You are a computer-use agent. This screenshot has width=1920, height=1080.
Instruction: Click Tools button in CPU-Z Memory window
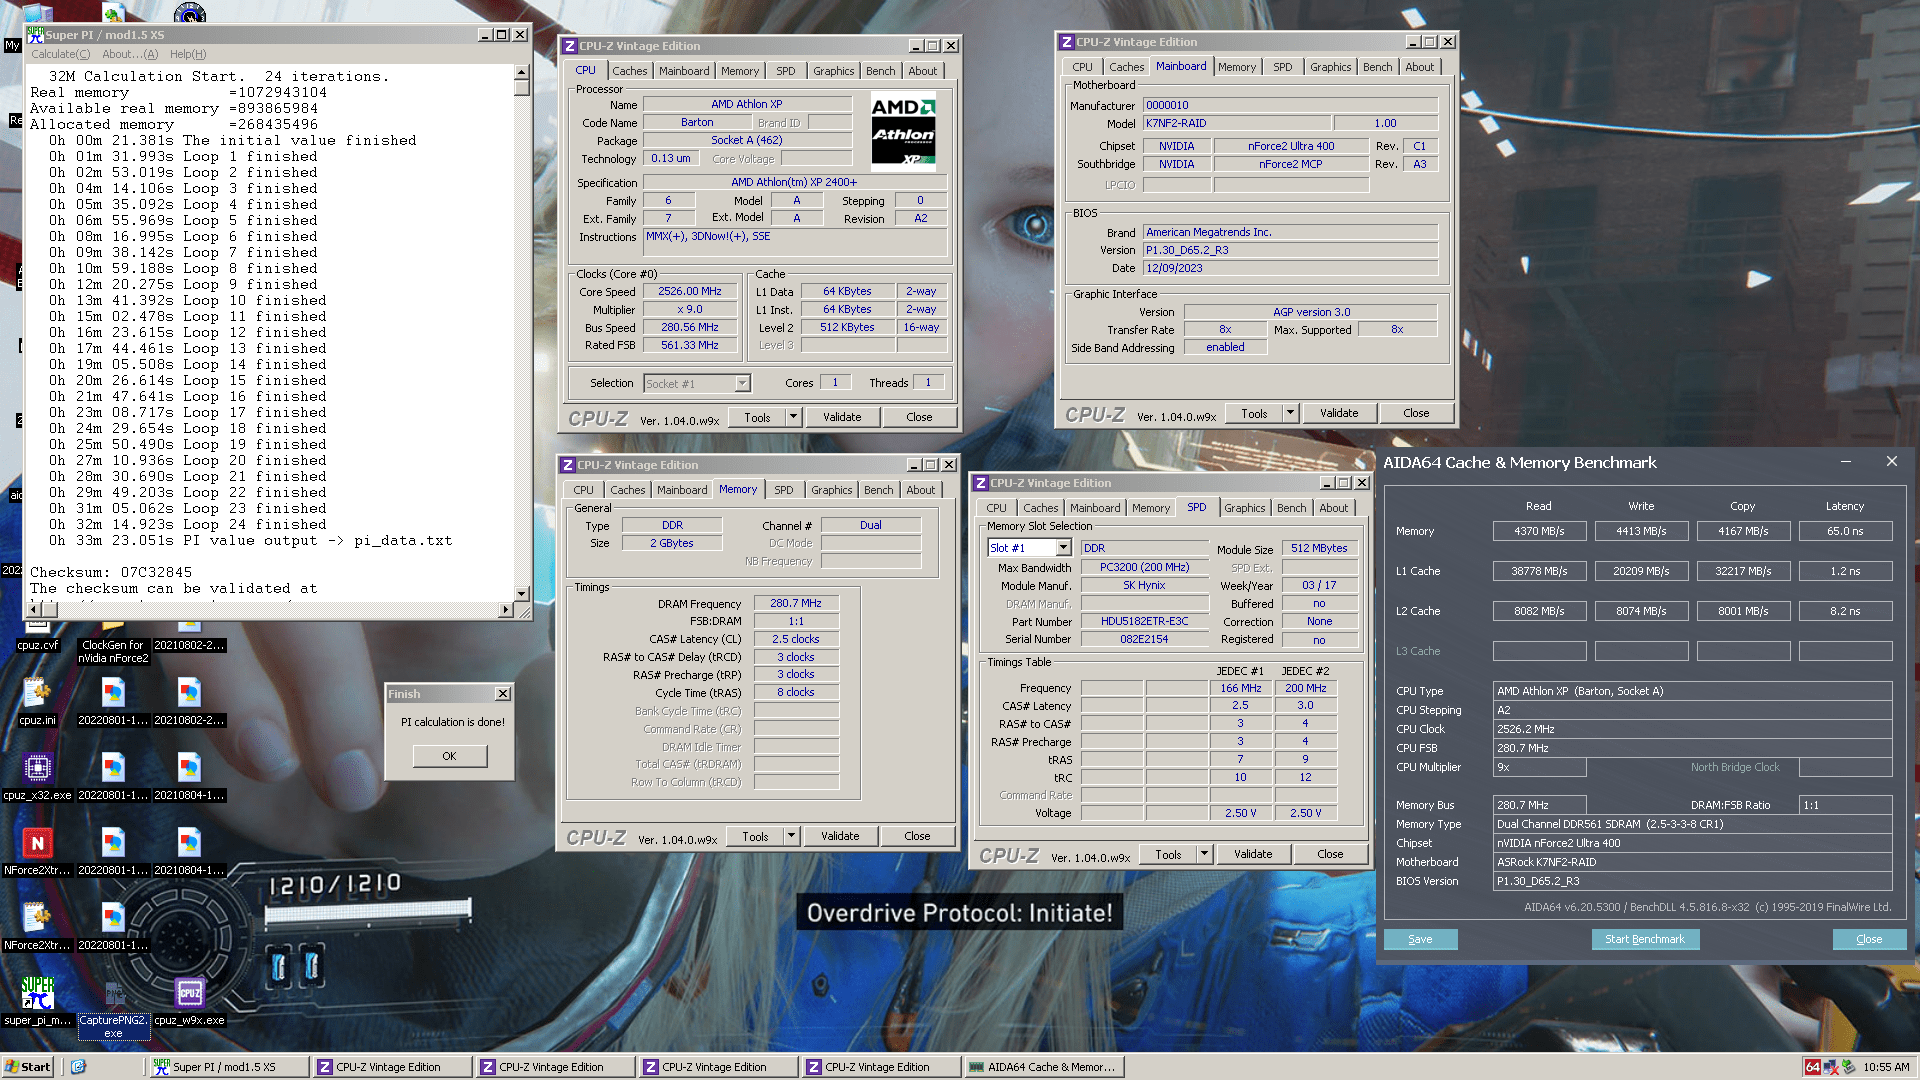tap(755, 836)
